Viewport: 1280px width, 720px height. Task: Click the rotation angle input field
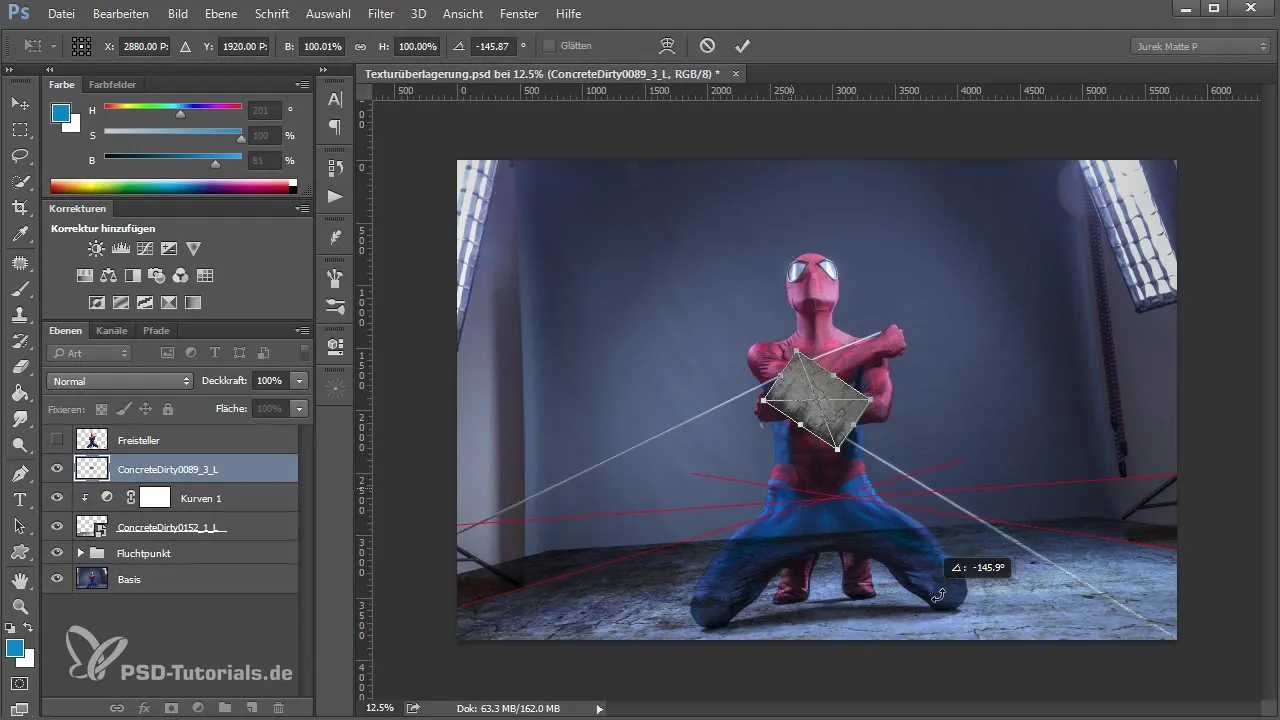493,46
